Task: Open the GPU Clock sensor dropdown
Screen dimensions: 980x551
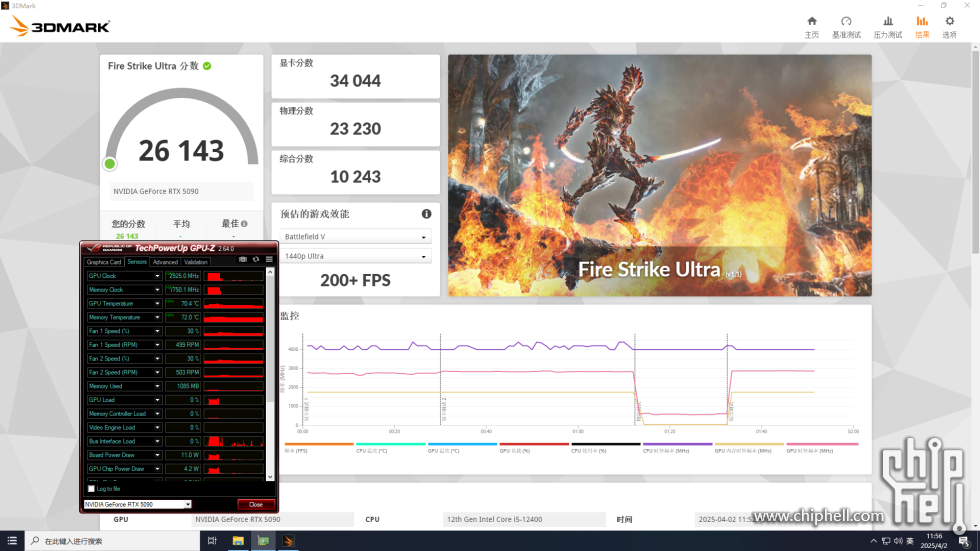Action: click(158, 276)
